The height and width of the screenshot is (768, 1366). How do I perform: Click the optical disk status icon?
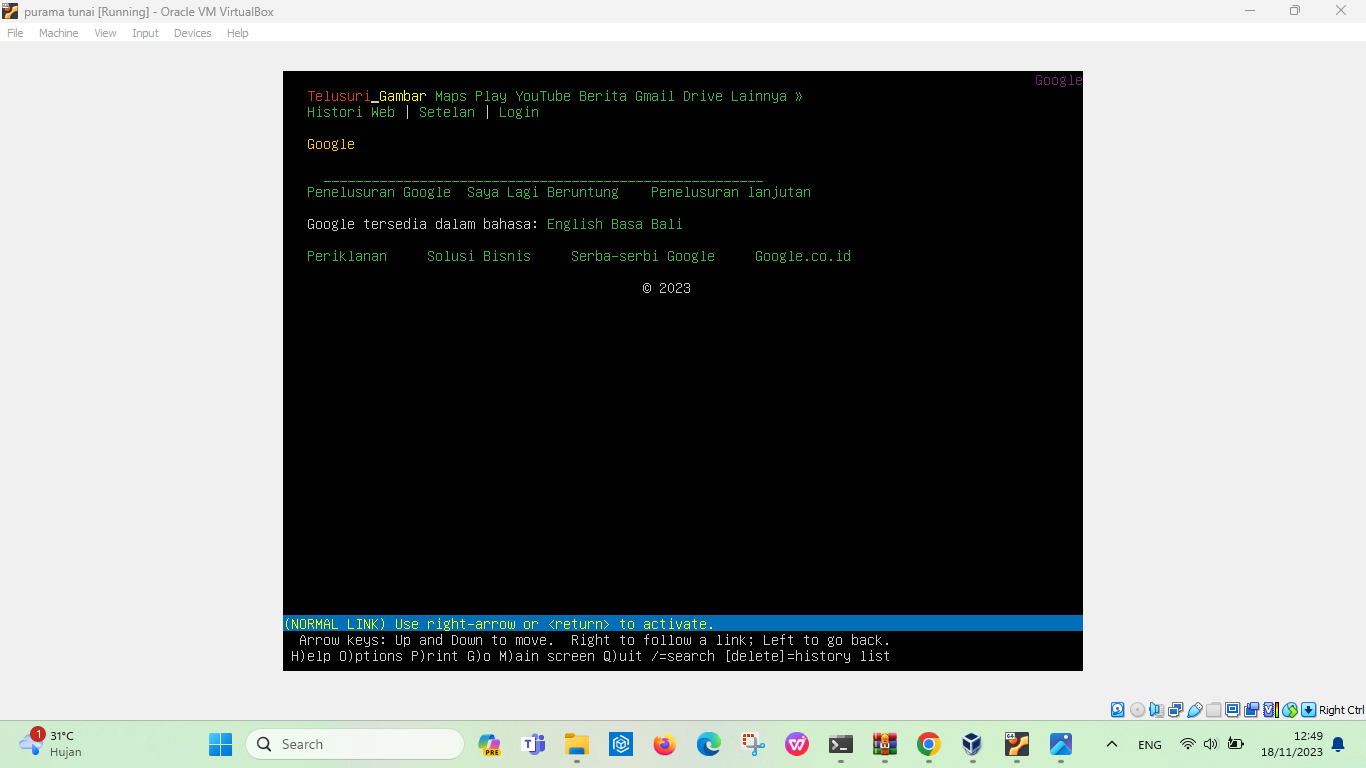click(1137, 710)
